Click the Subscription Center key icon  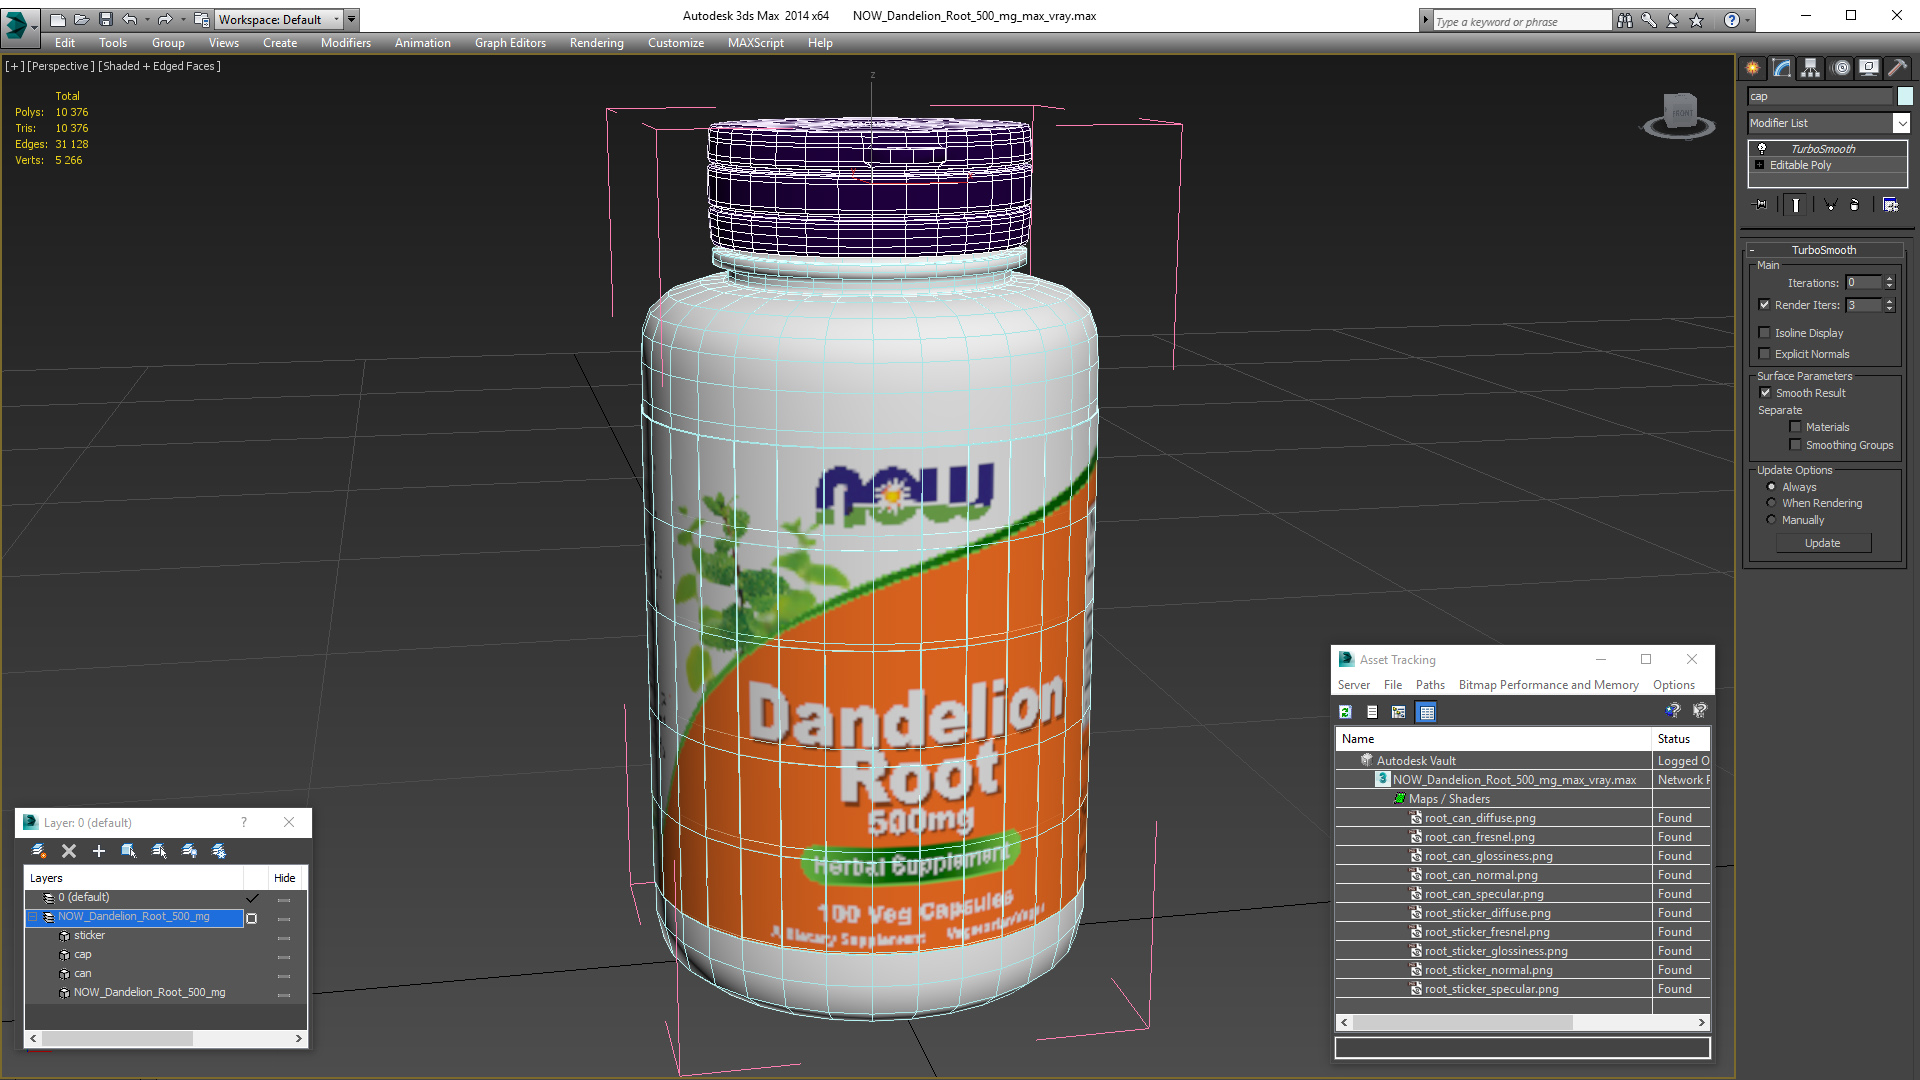tap(1649, 20)
